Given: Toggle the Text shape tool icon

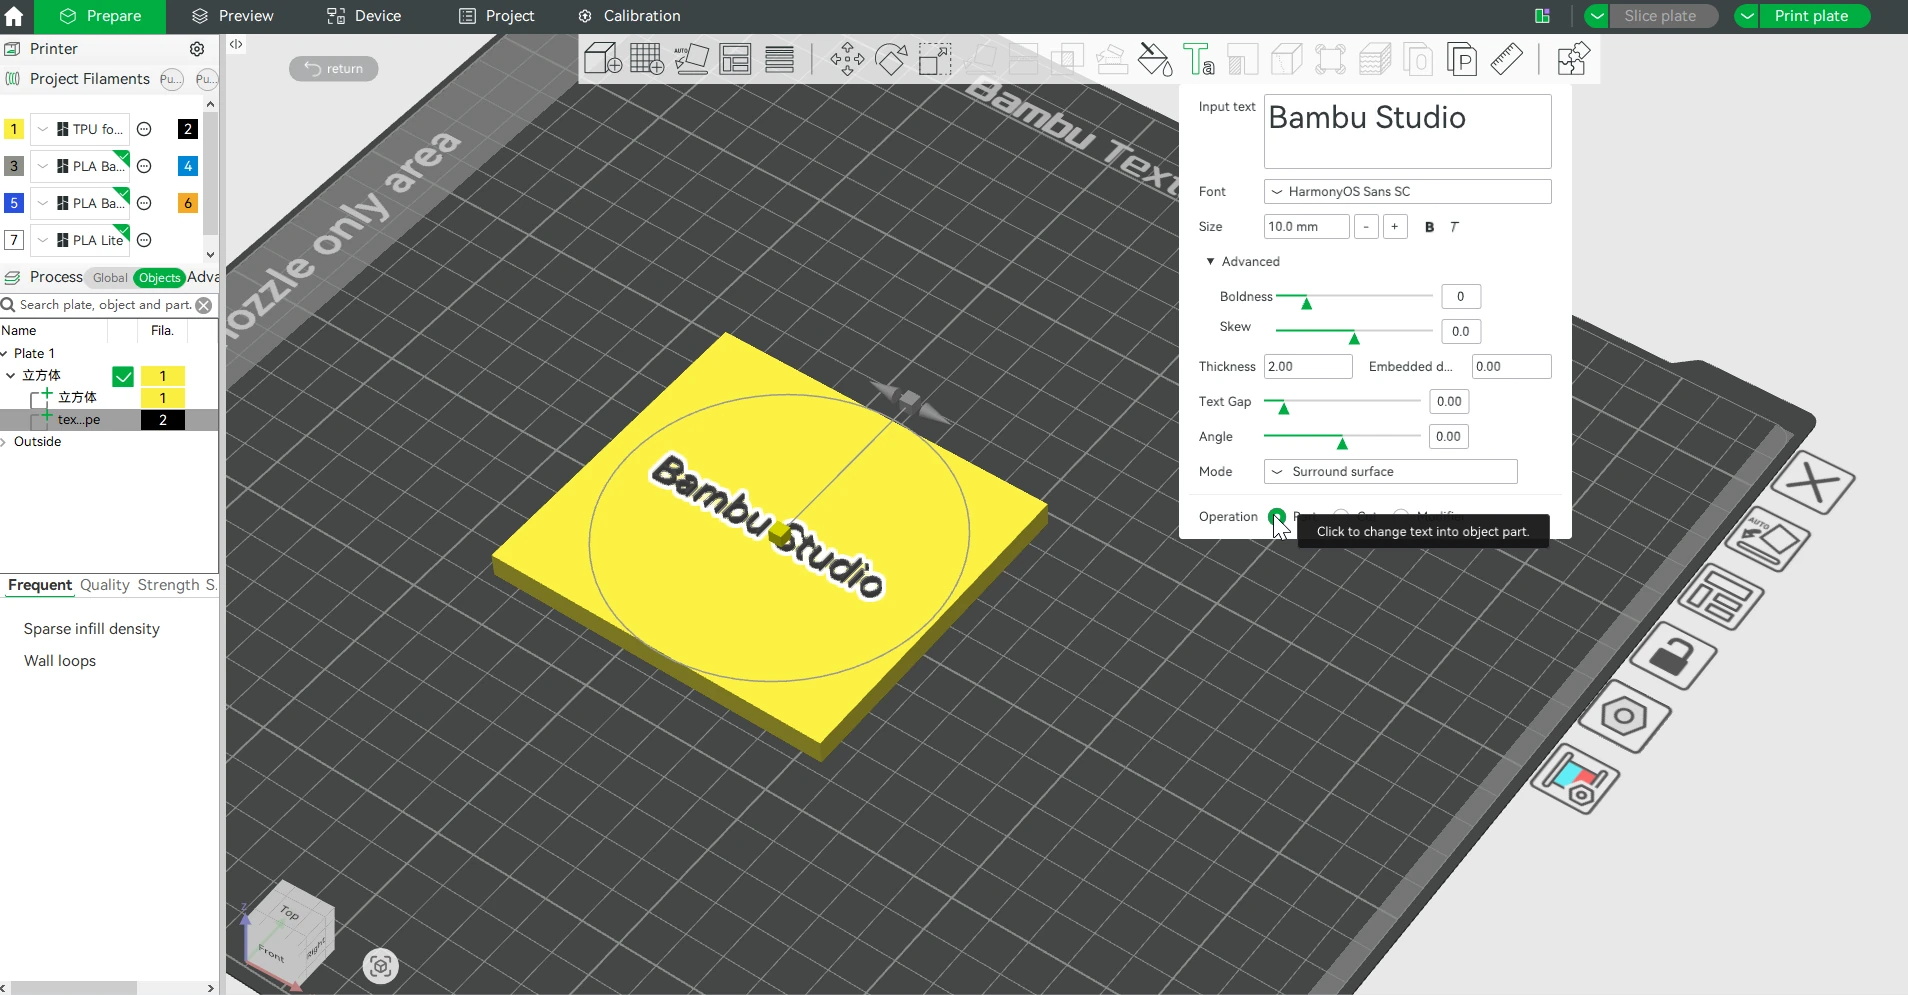Looking at the screenshot, I should click(1198, 59).
